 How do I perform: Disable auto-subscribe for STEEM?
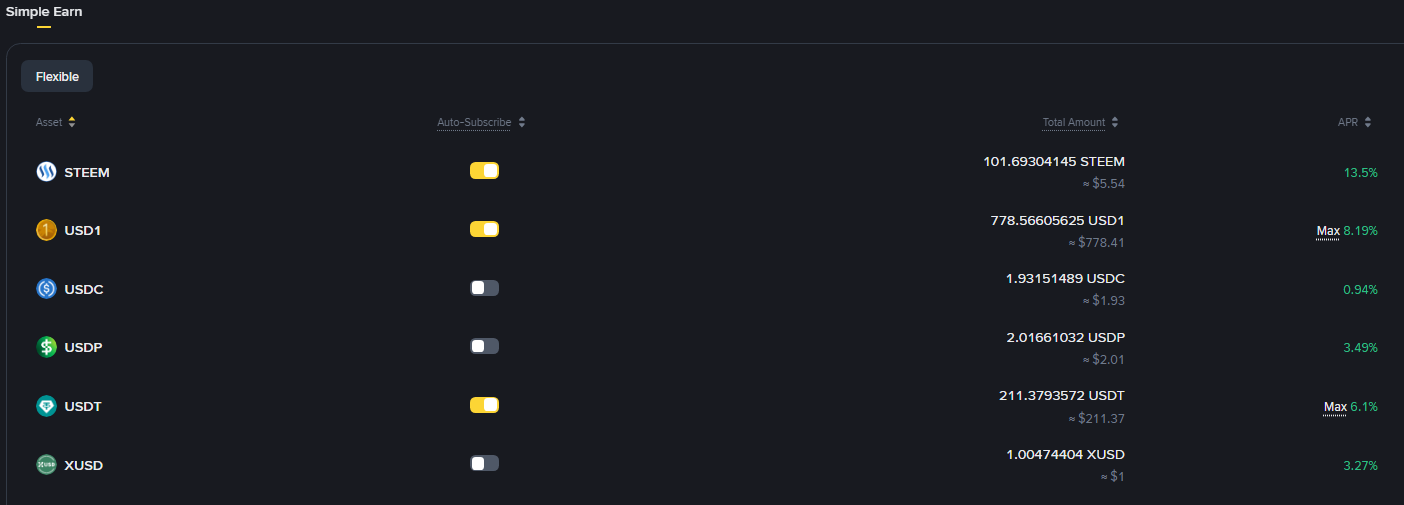tap(484, 171)
